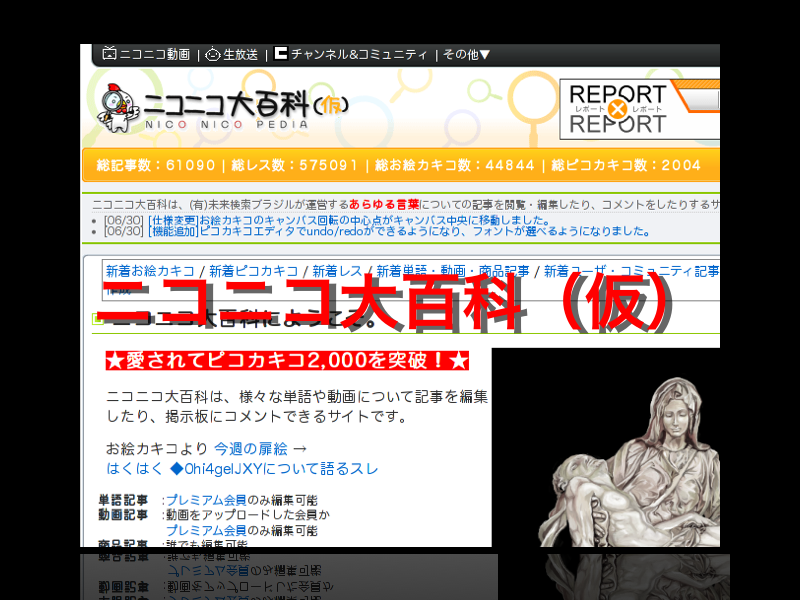Select the 新着ピコカキコ tab
The height and width of the screenshot is (600, 800).
[254, 271]
